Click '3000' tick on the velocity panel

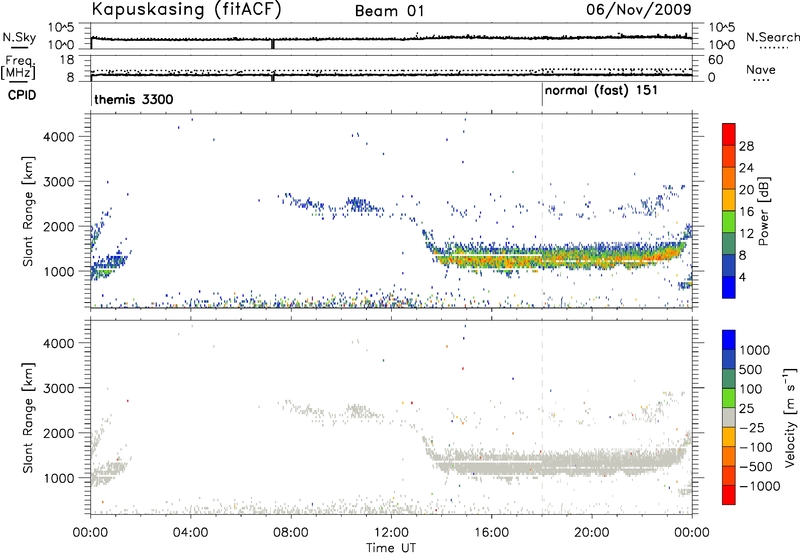coord(58,388)
